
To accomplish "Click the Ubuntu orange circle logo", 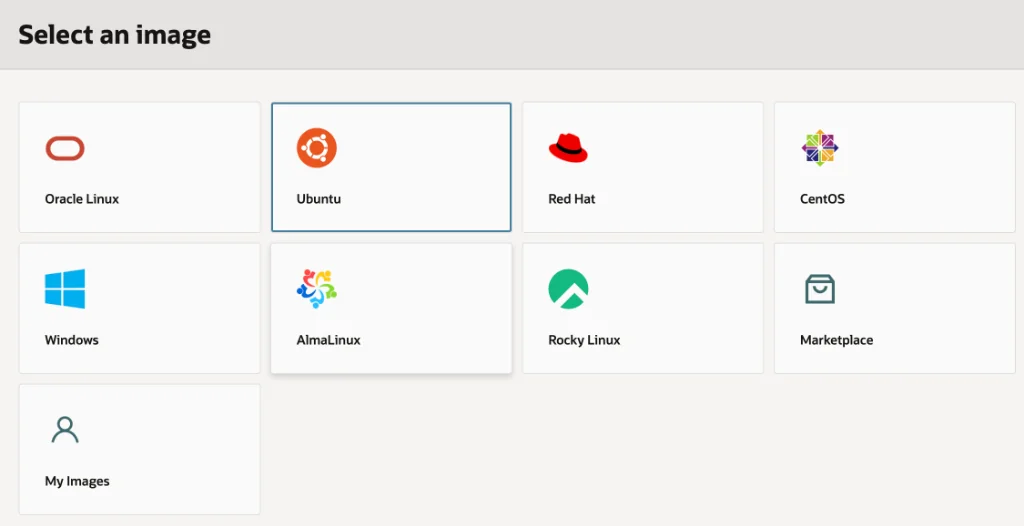I will pyautogui.click(x=317, y=148).
